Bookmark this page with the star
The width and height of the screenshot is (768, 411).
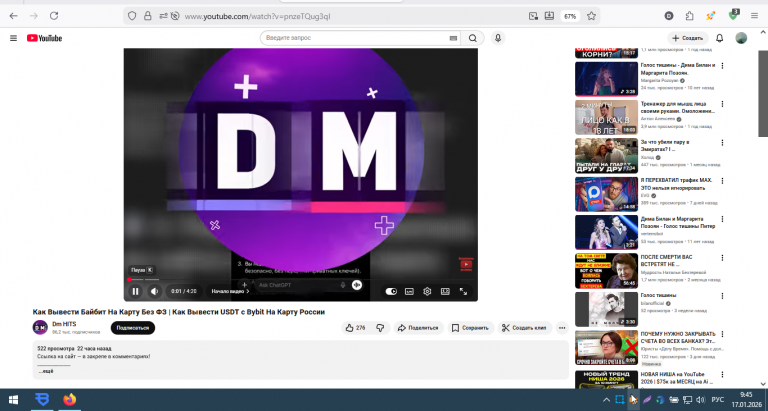point(591,16)
